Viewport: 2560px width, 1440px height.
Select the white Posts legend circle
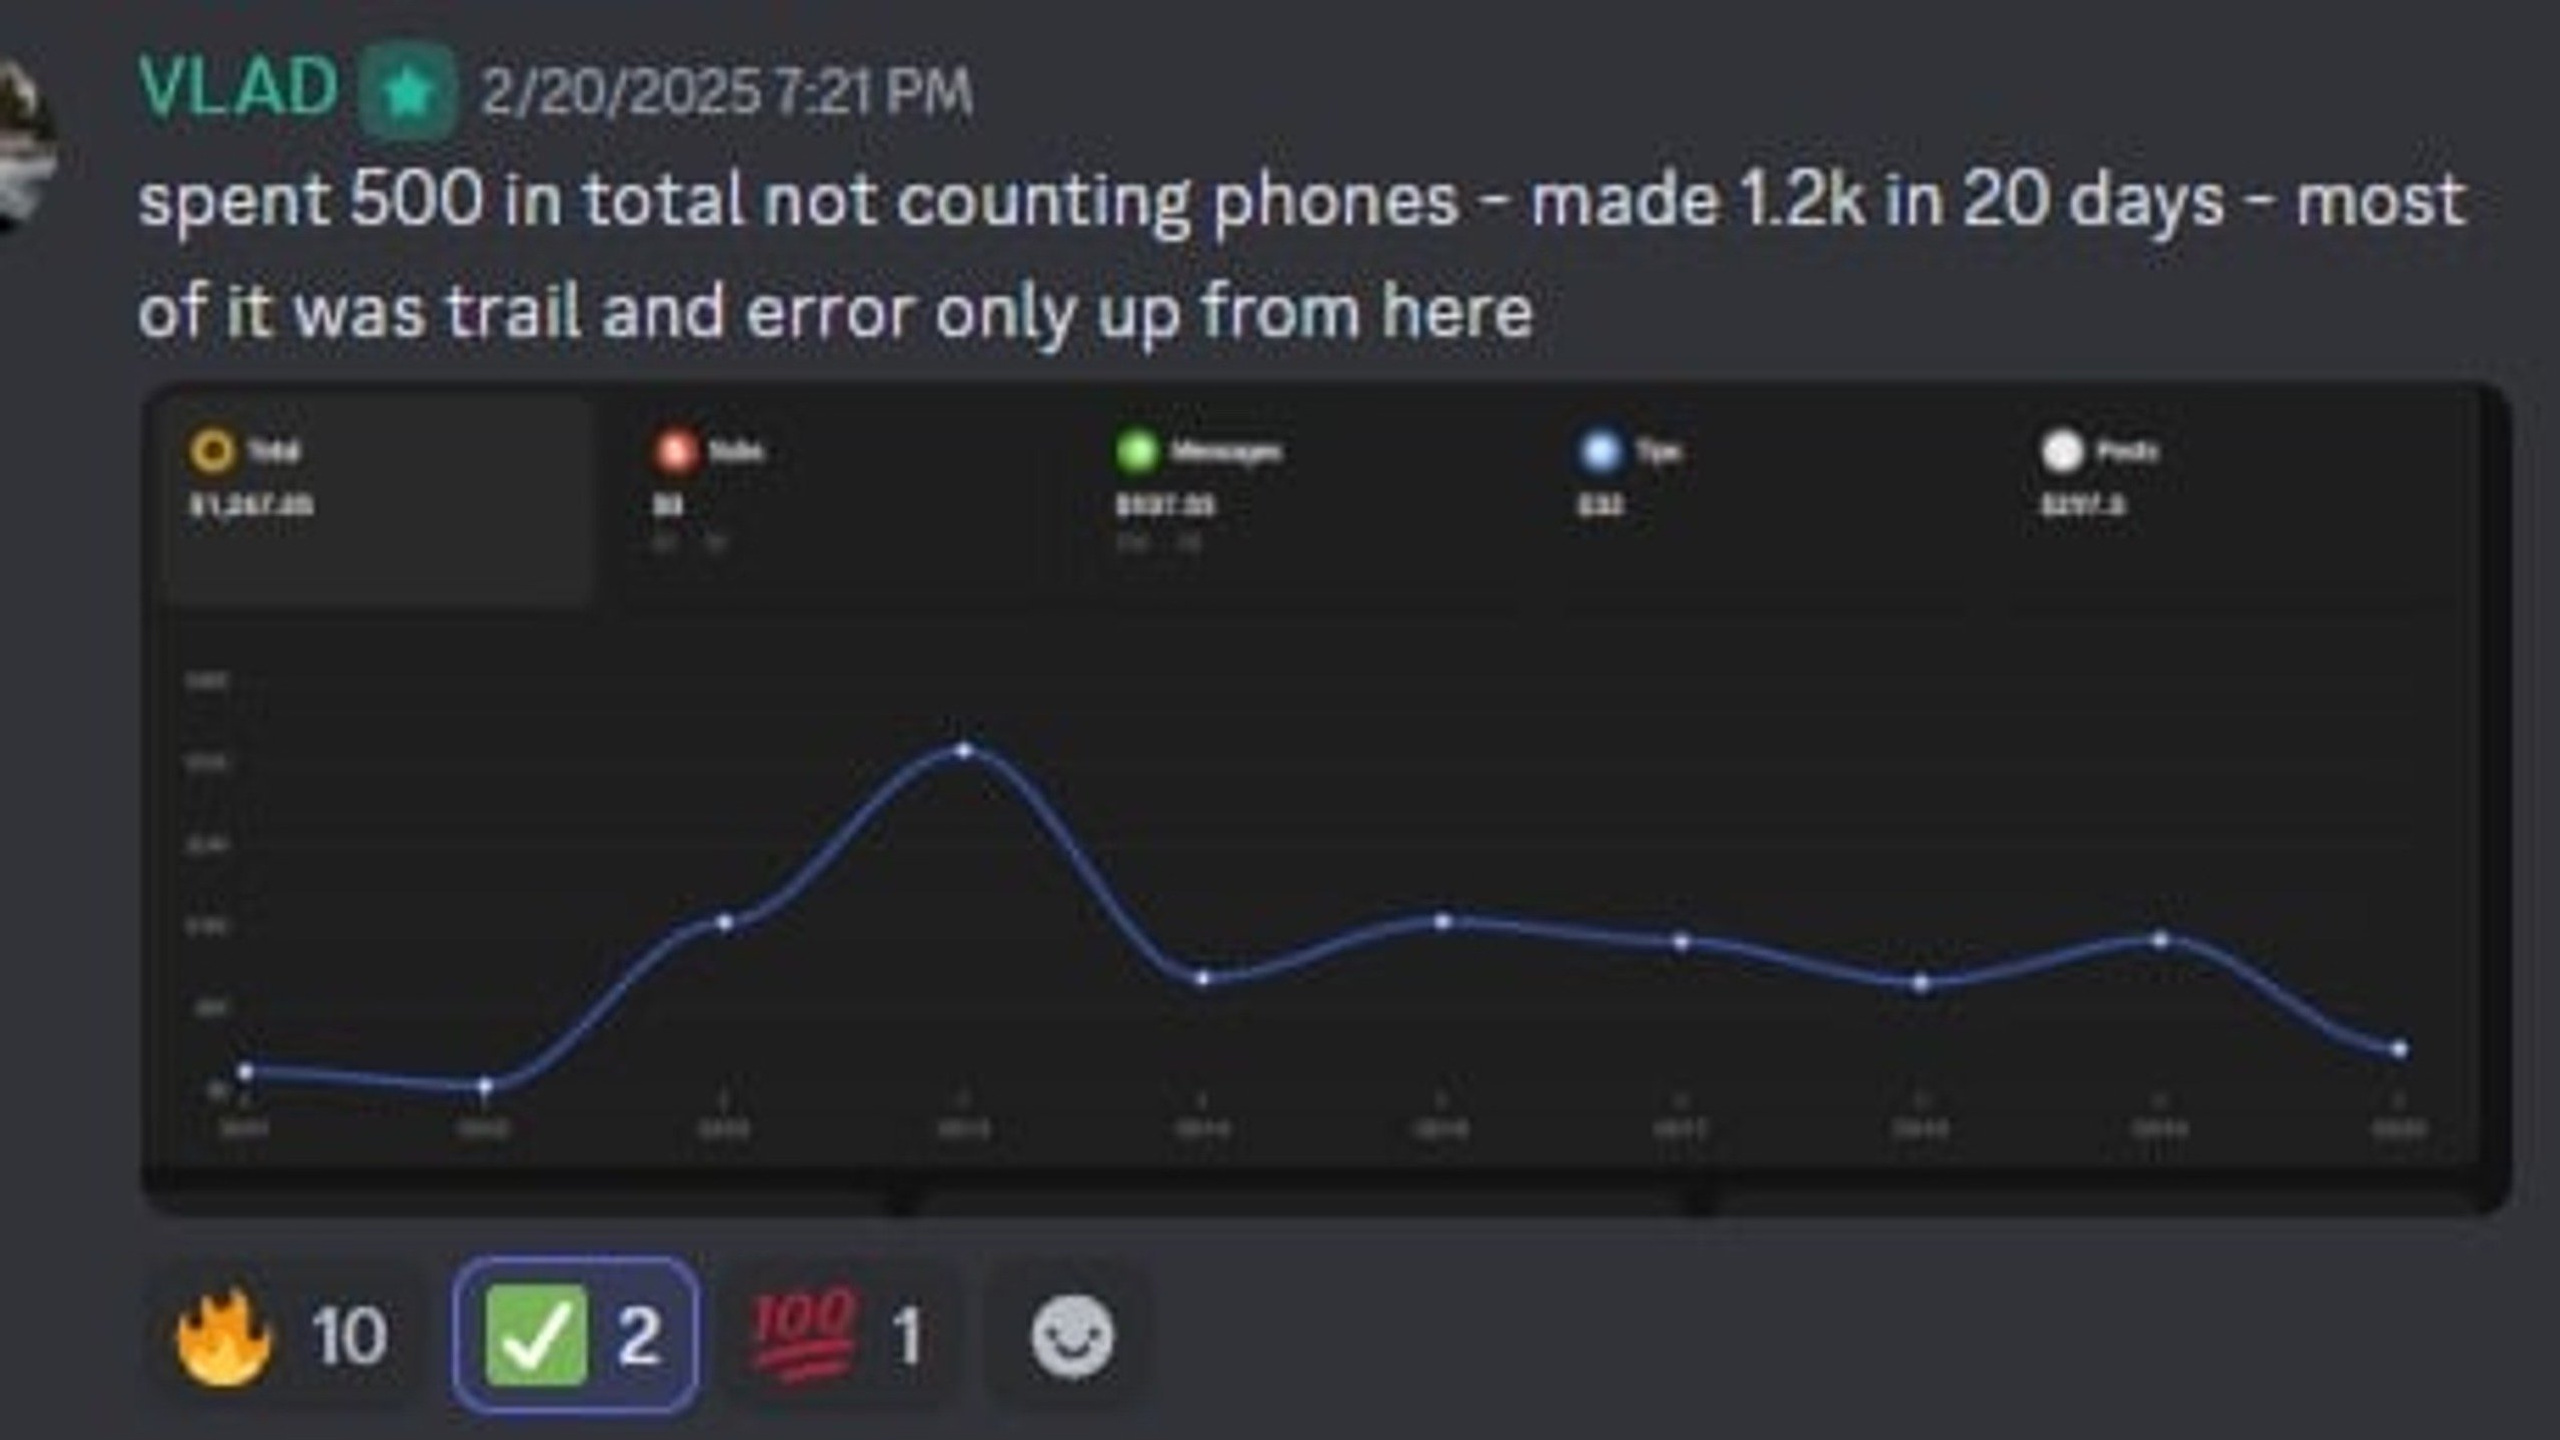[x=2062, y=451]
